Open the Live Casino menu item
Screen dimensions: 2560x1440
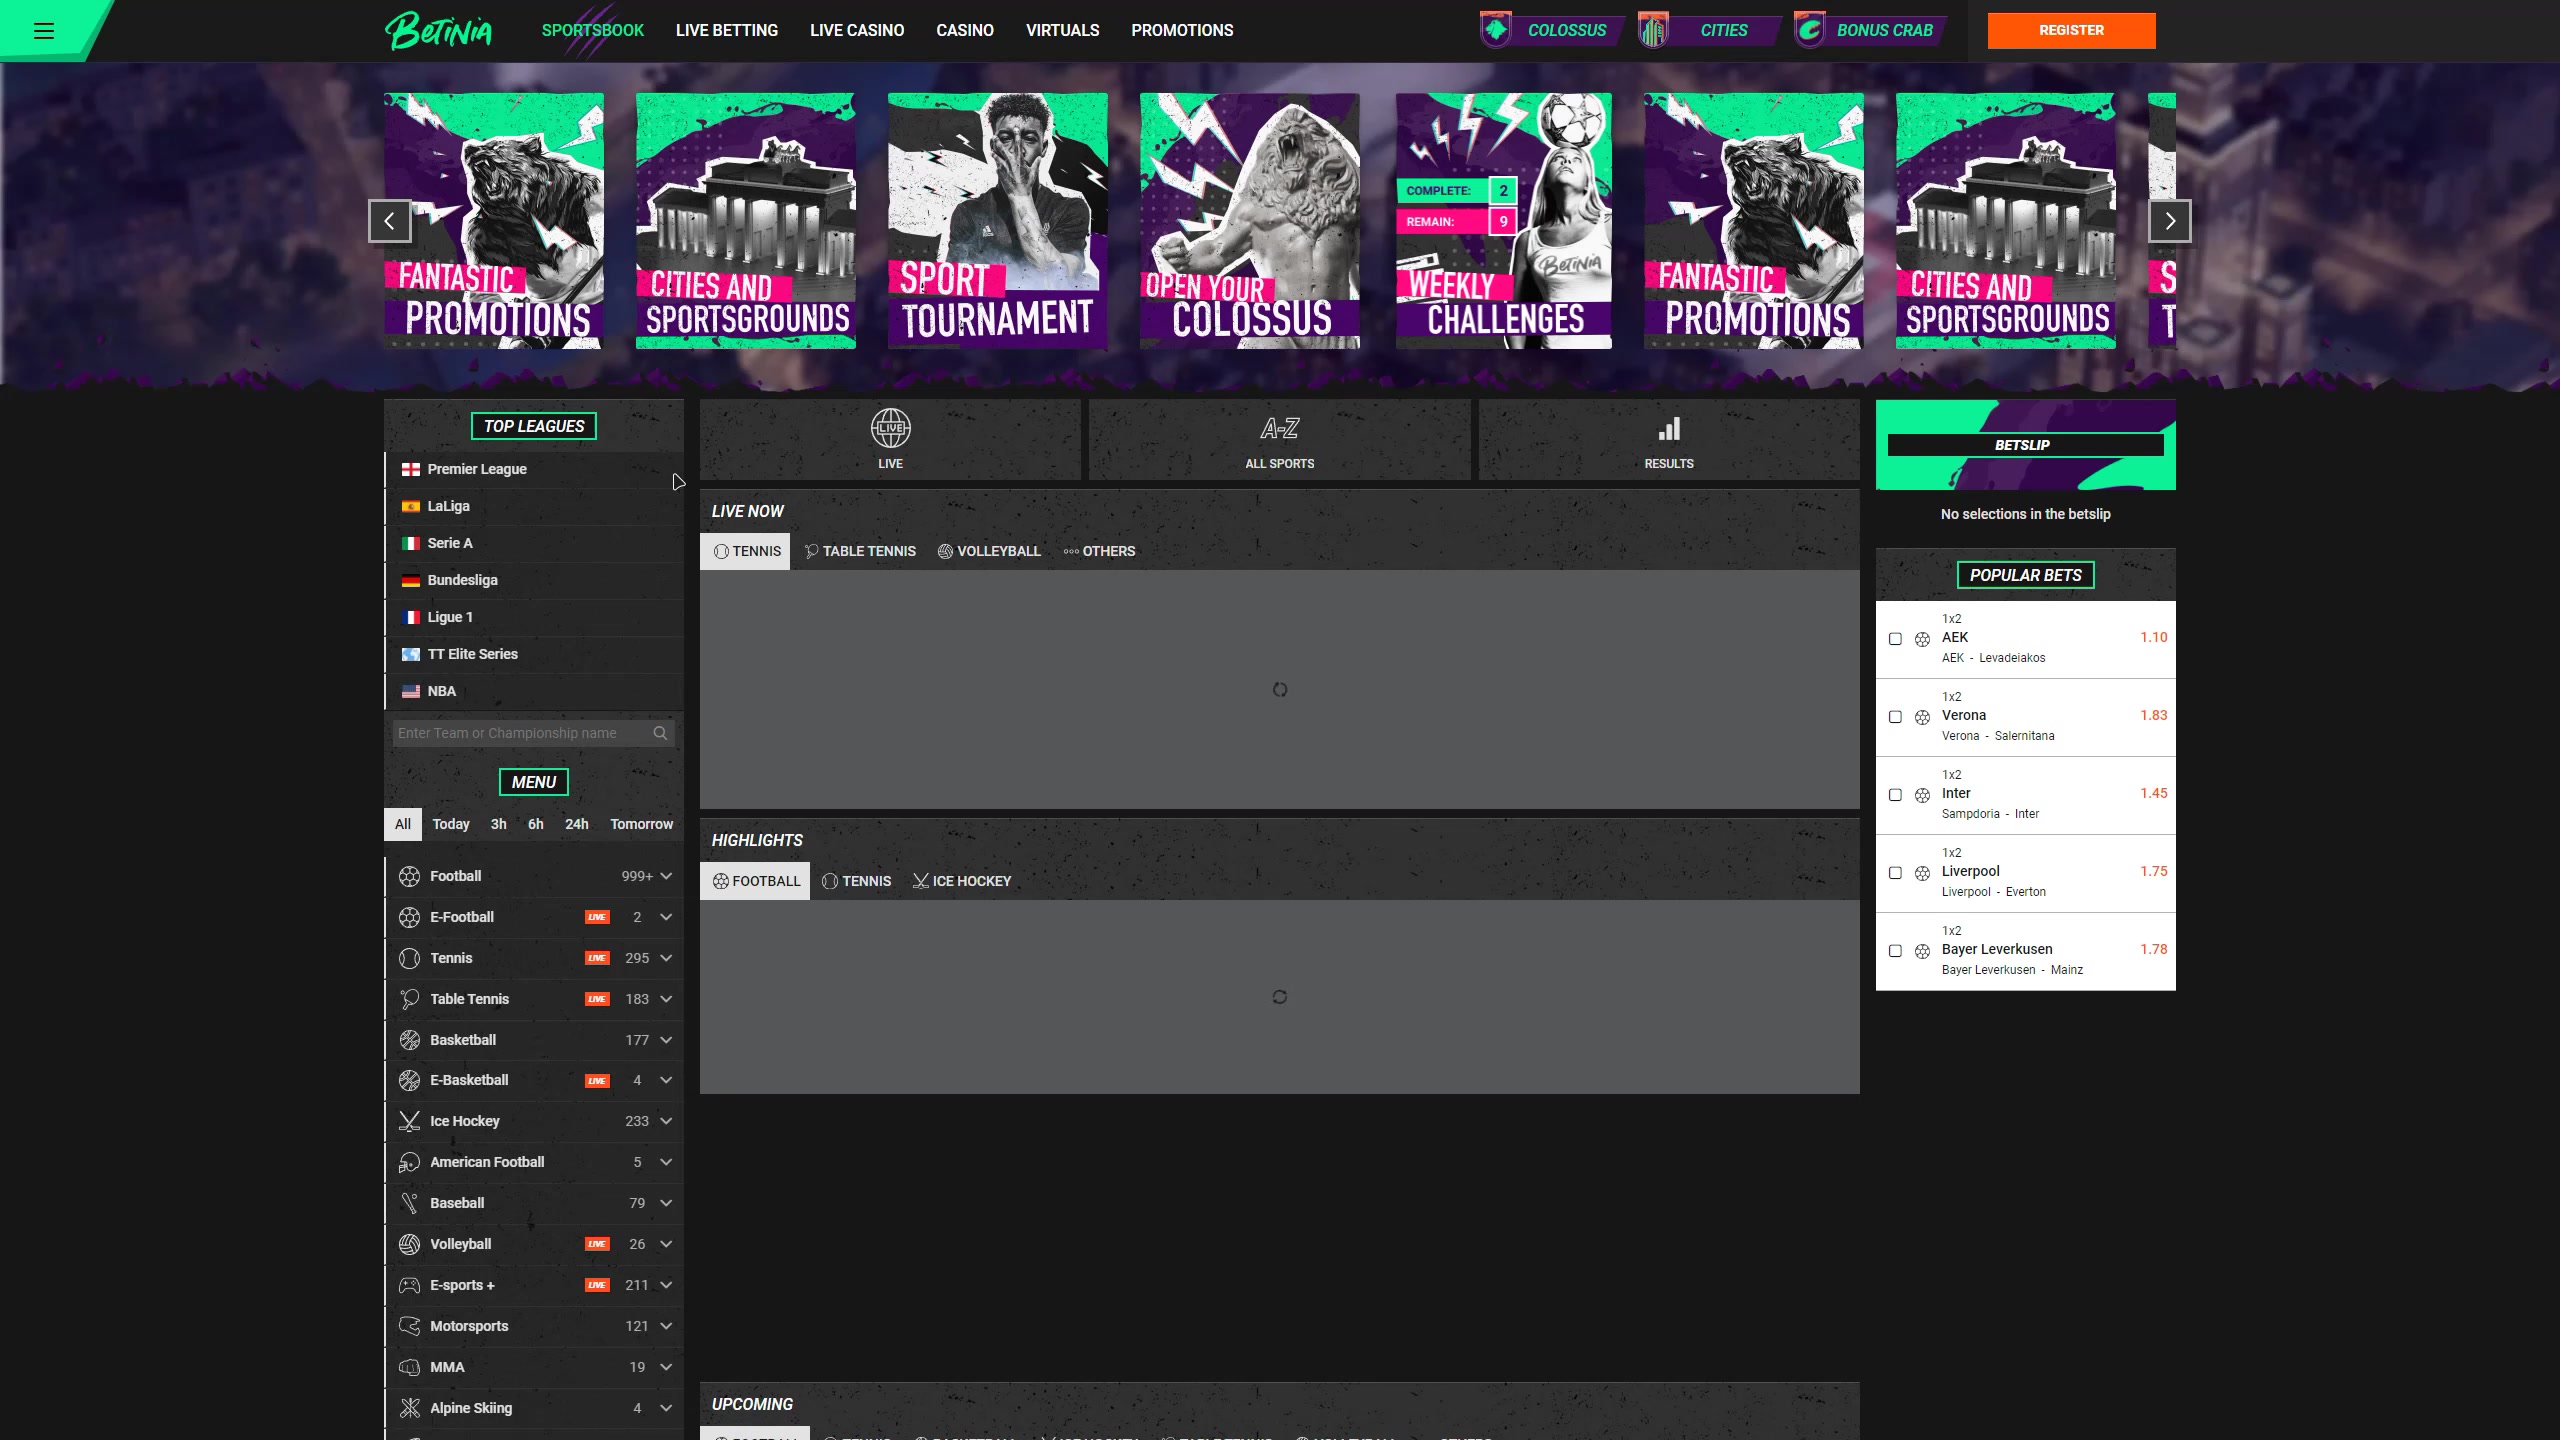pos(856,30)
